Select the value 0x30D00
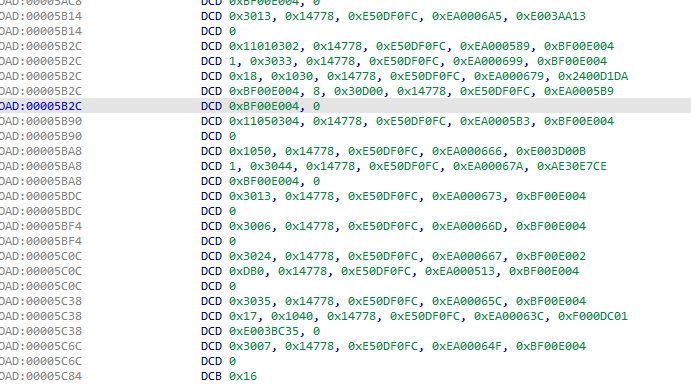Viewport: 691px width, 387px height. [358, 91]
